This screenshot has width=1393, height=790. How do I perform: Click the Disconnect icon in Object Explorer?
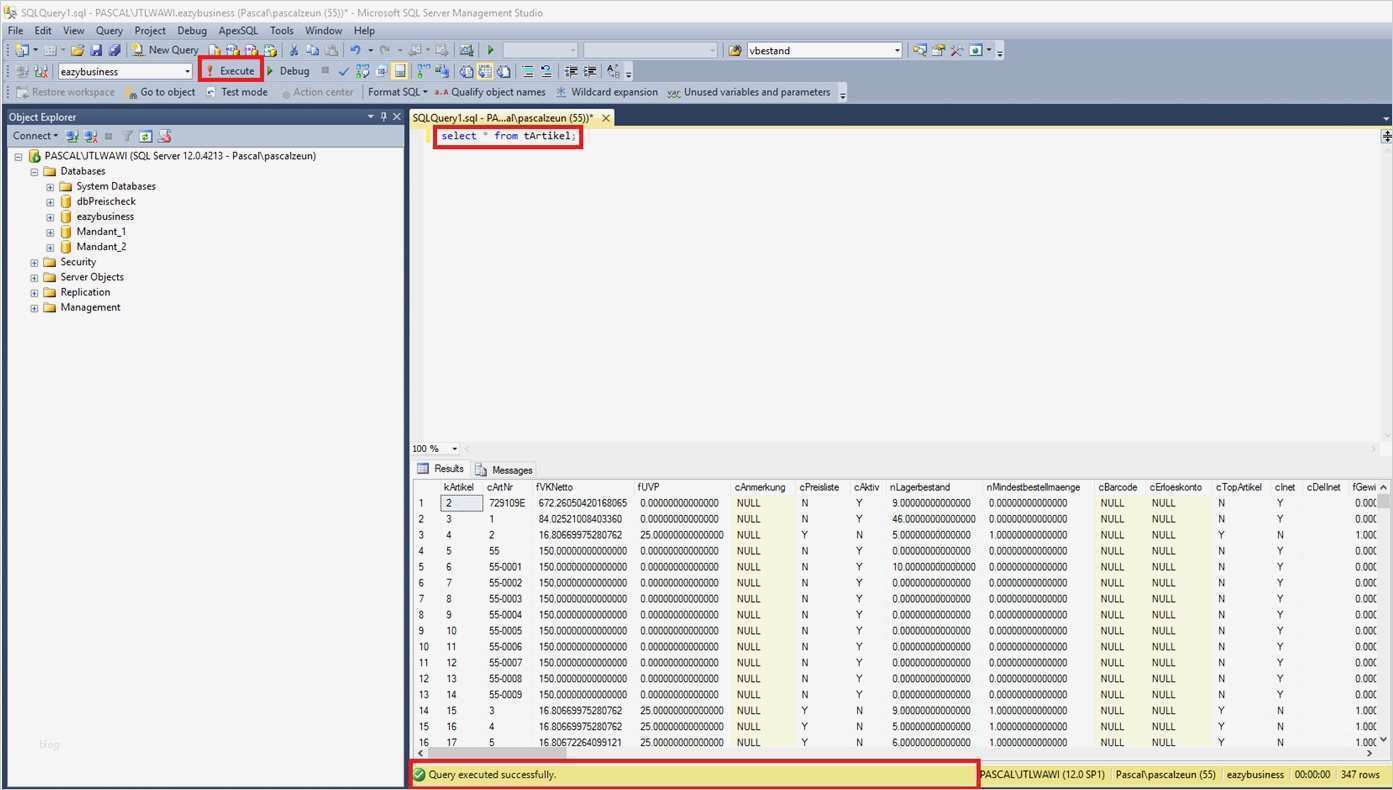[x=90, y=136]
